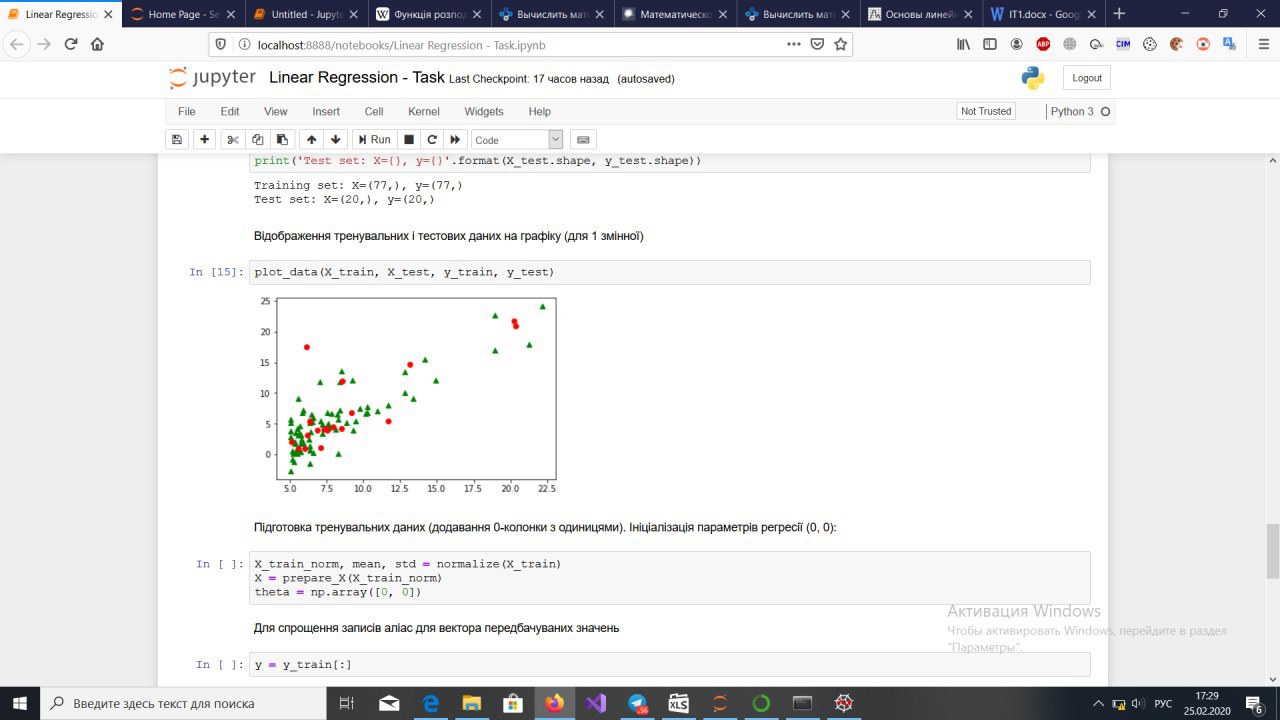Paste cells below icon

[x=282, y=140]
